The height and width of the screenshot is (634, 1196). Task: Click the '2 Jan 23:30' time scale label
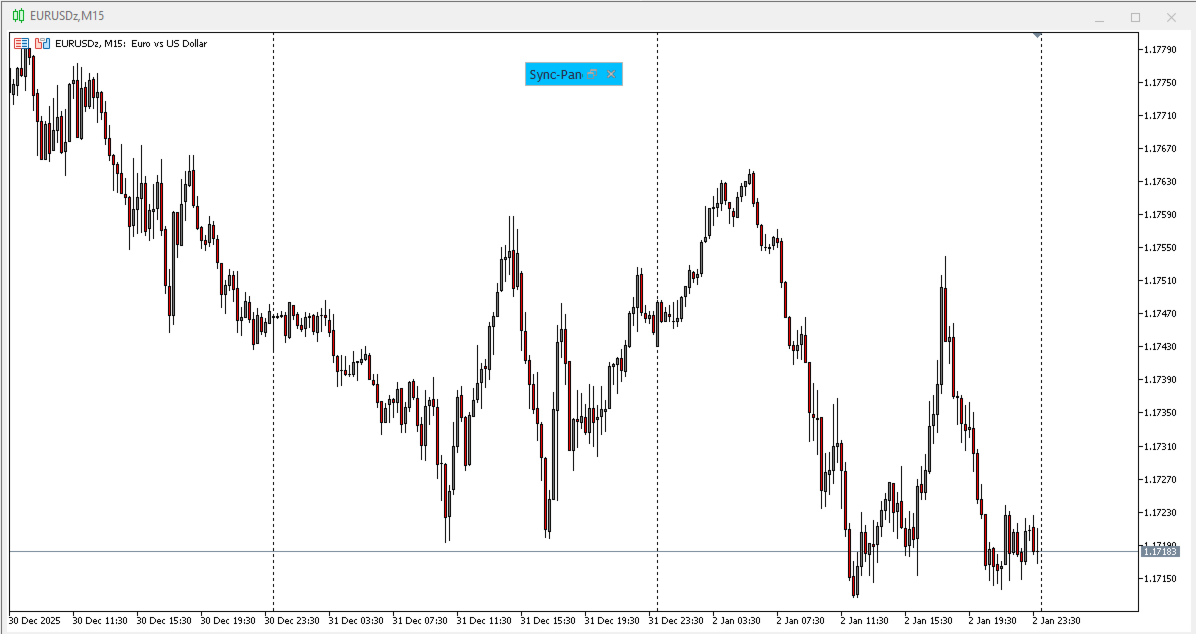point(1057,621)
